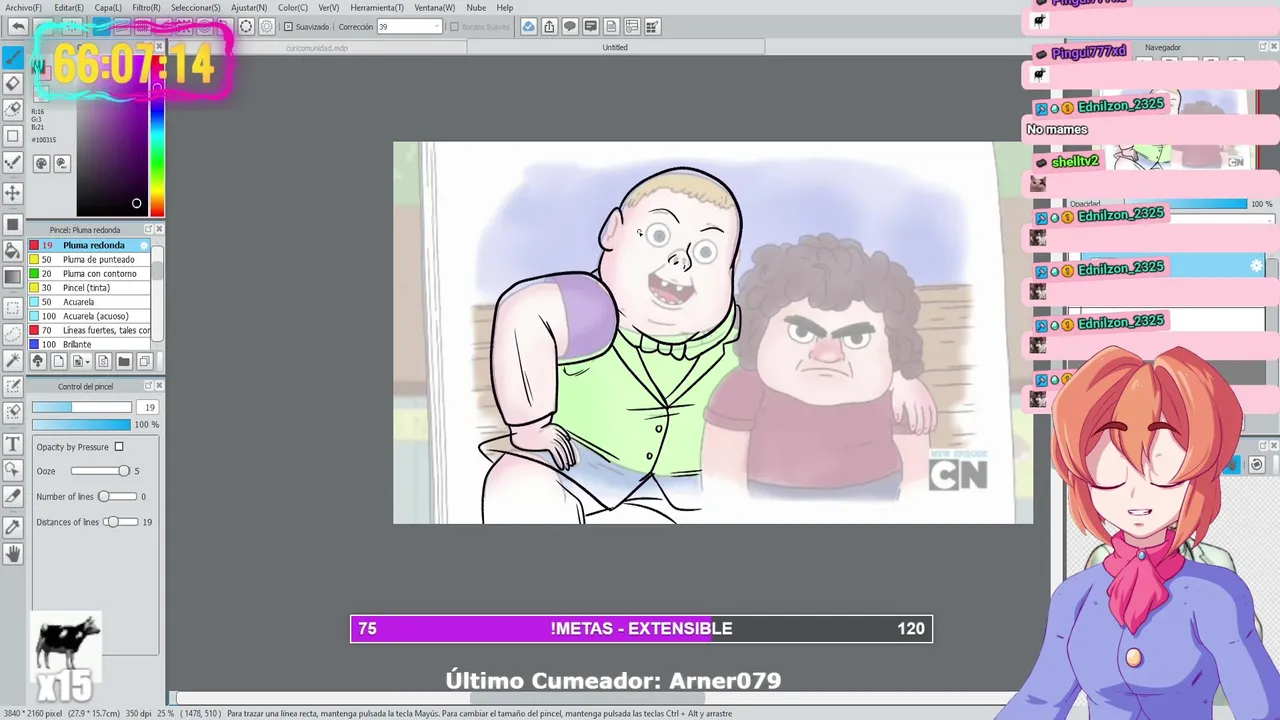This screenshot has height=720, width=1280.
Task: Activate the Hand pan tool
Action: 13,553
